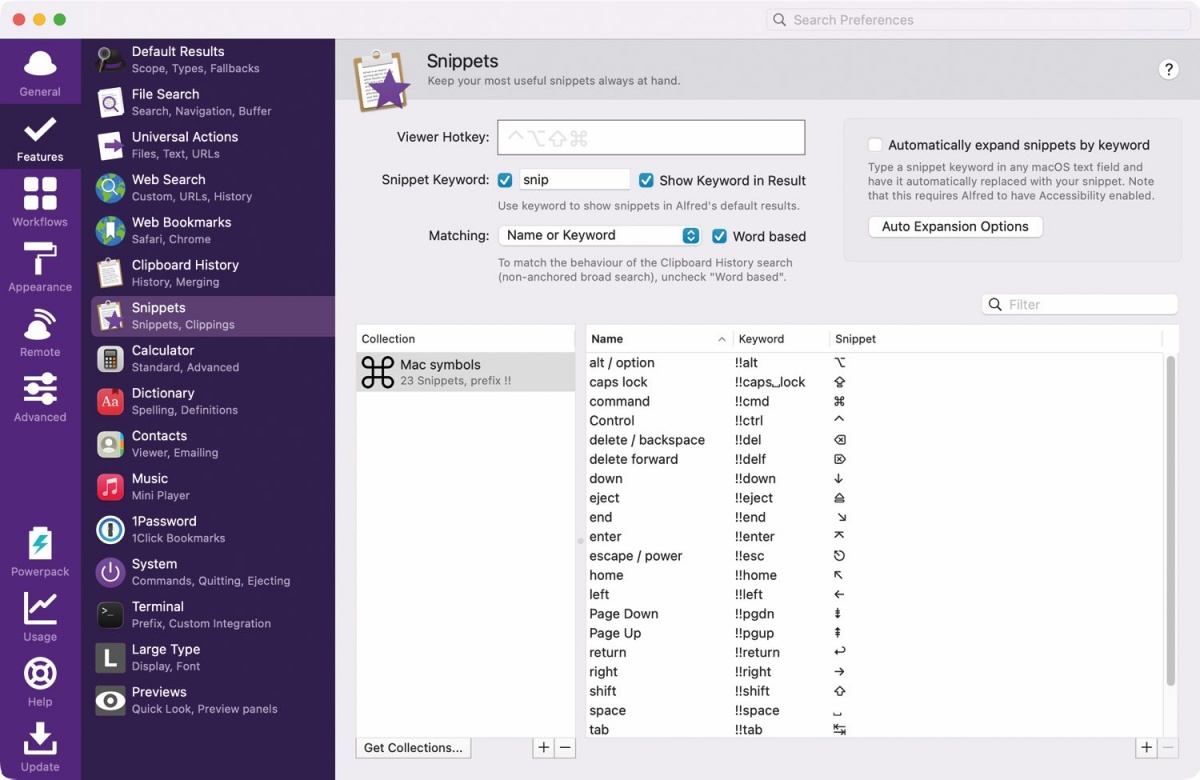1200x780 pixels.
Task: Select Clipboard History feature
Action: (x=213, y=273)
